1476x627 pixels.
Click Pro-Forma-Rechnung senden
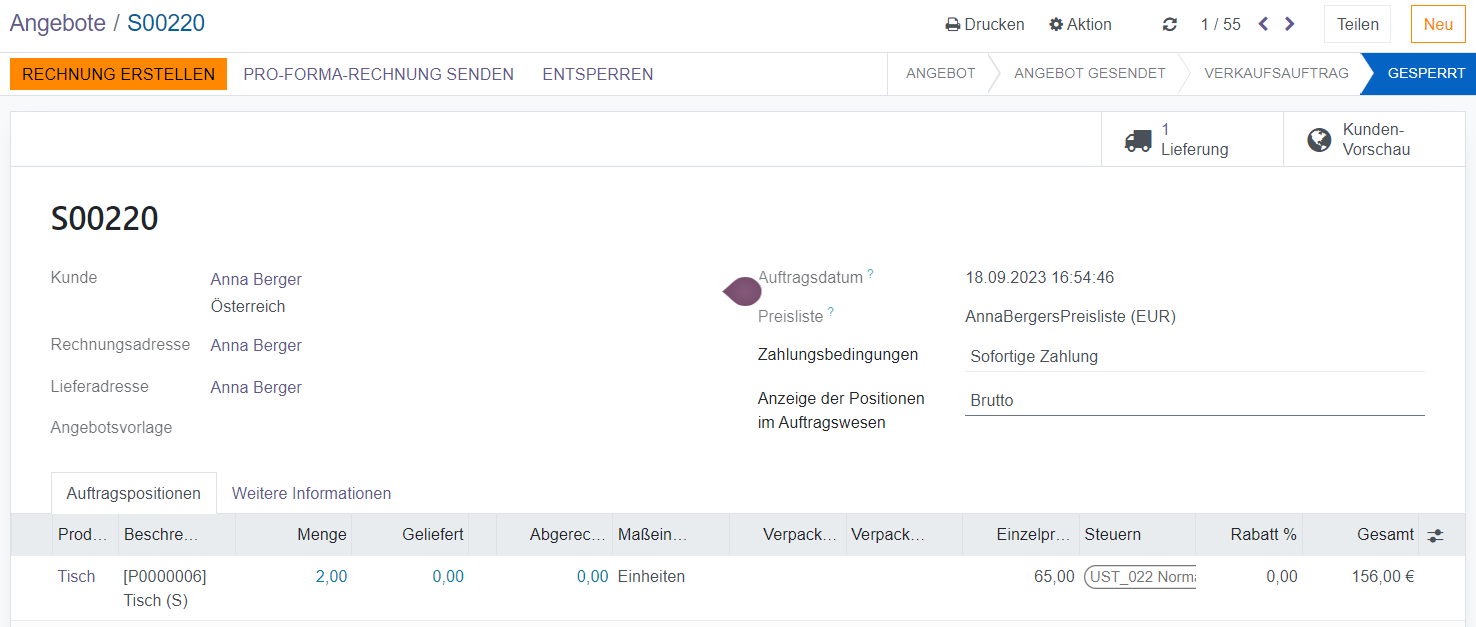coord(378,74)
